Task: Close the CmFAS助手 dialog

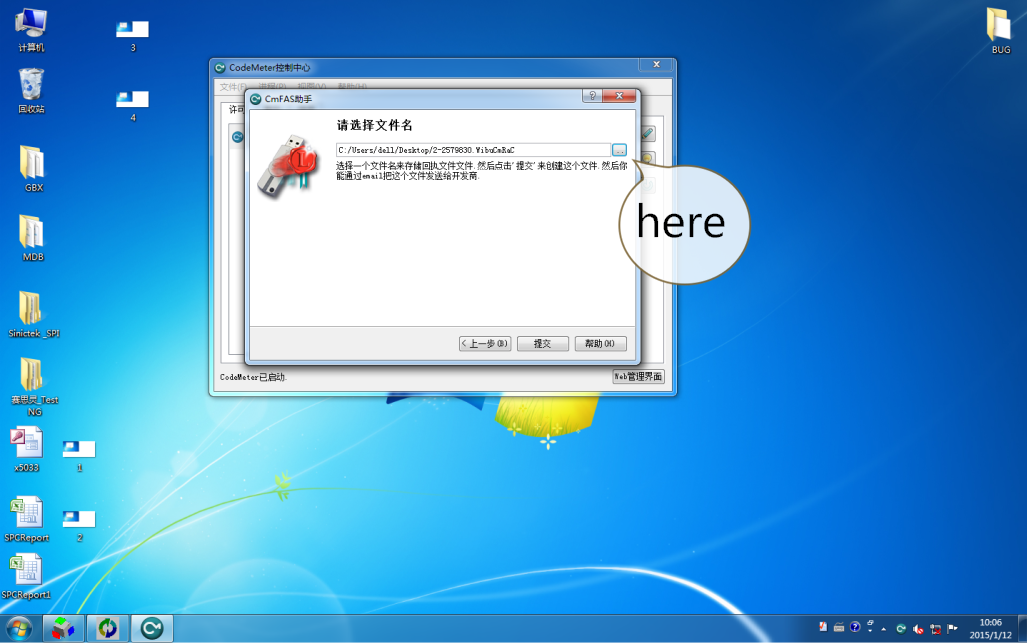Action: coord(621,97)
